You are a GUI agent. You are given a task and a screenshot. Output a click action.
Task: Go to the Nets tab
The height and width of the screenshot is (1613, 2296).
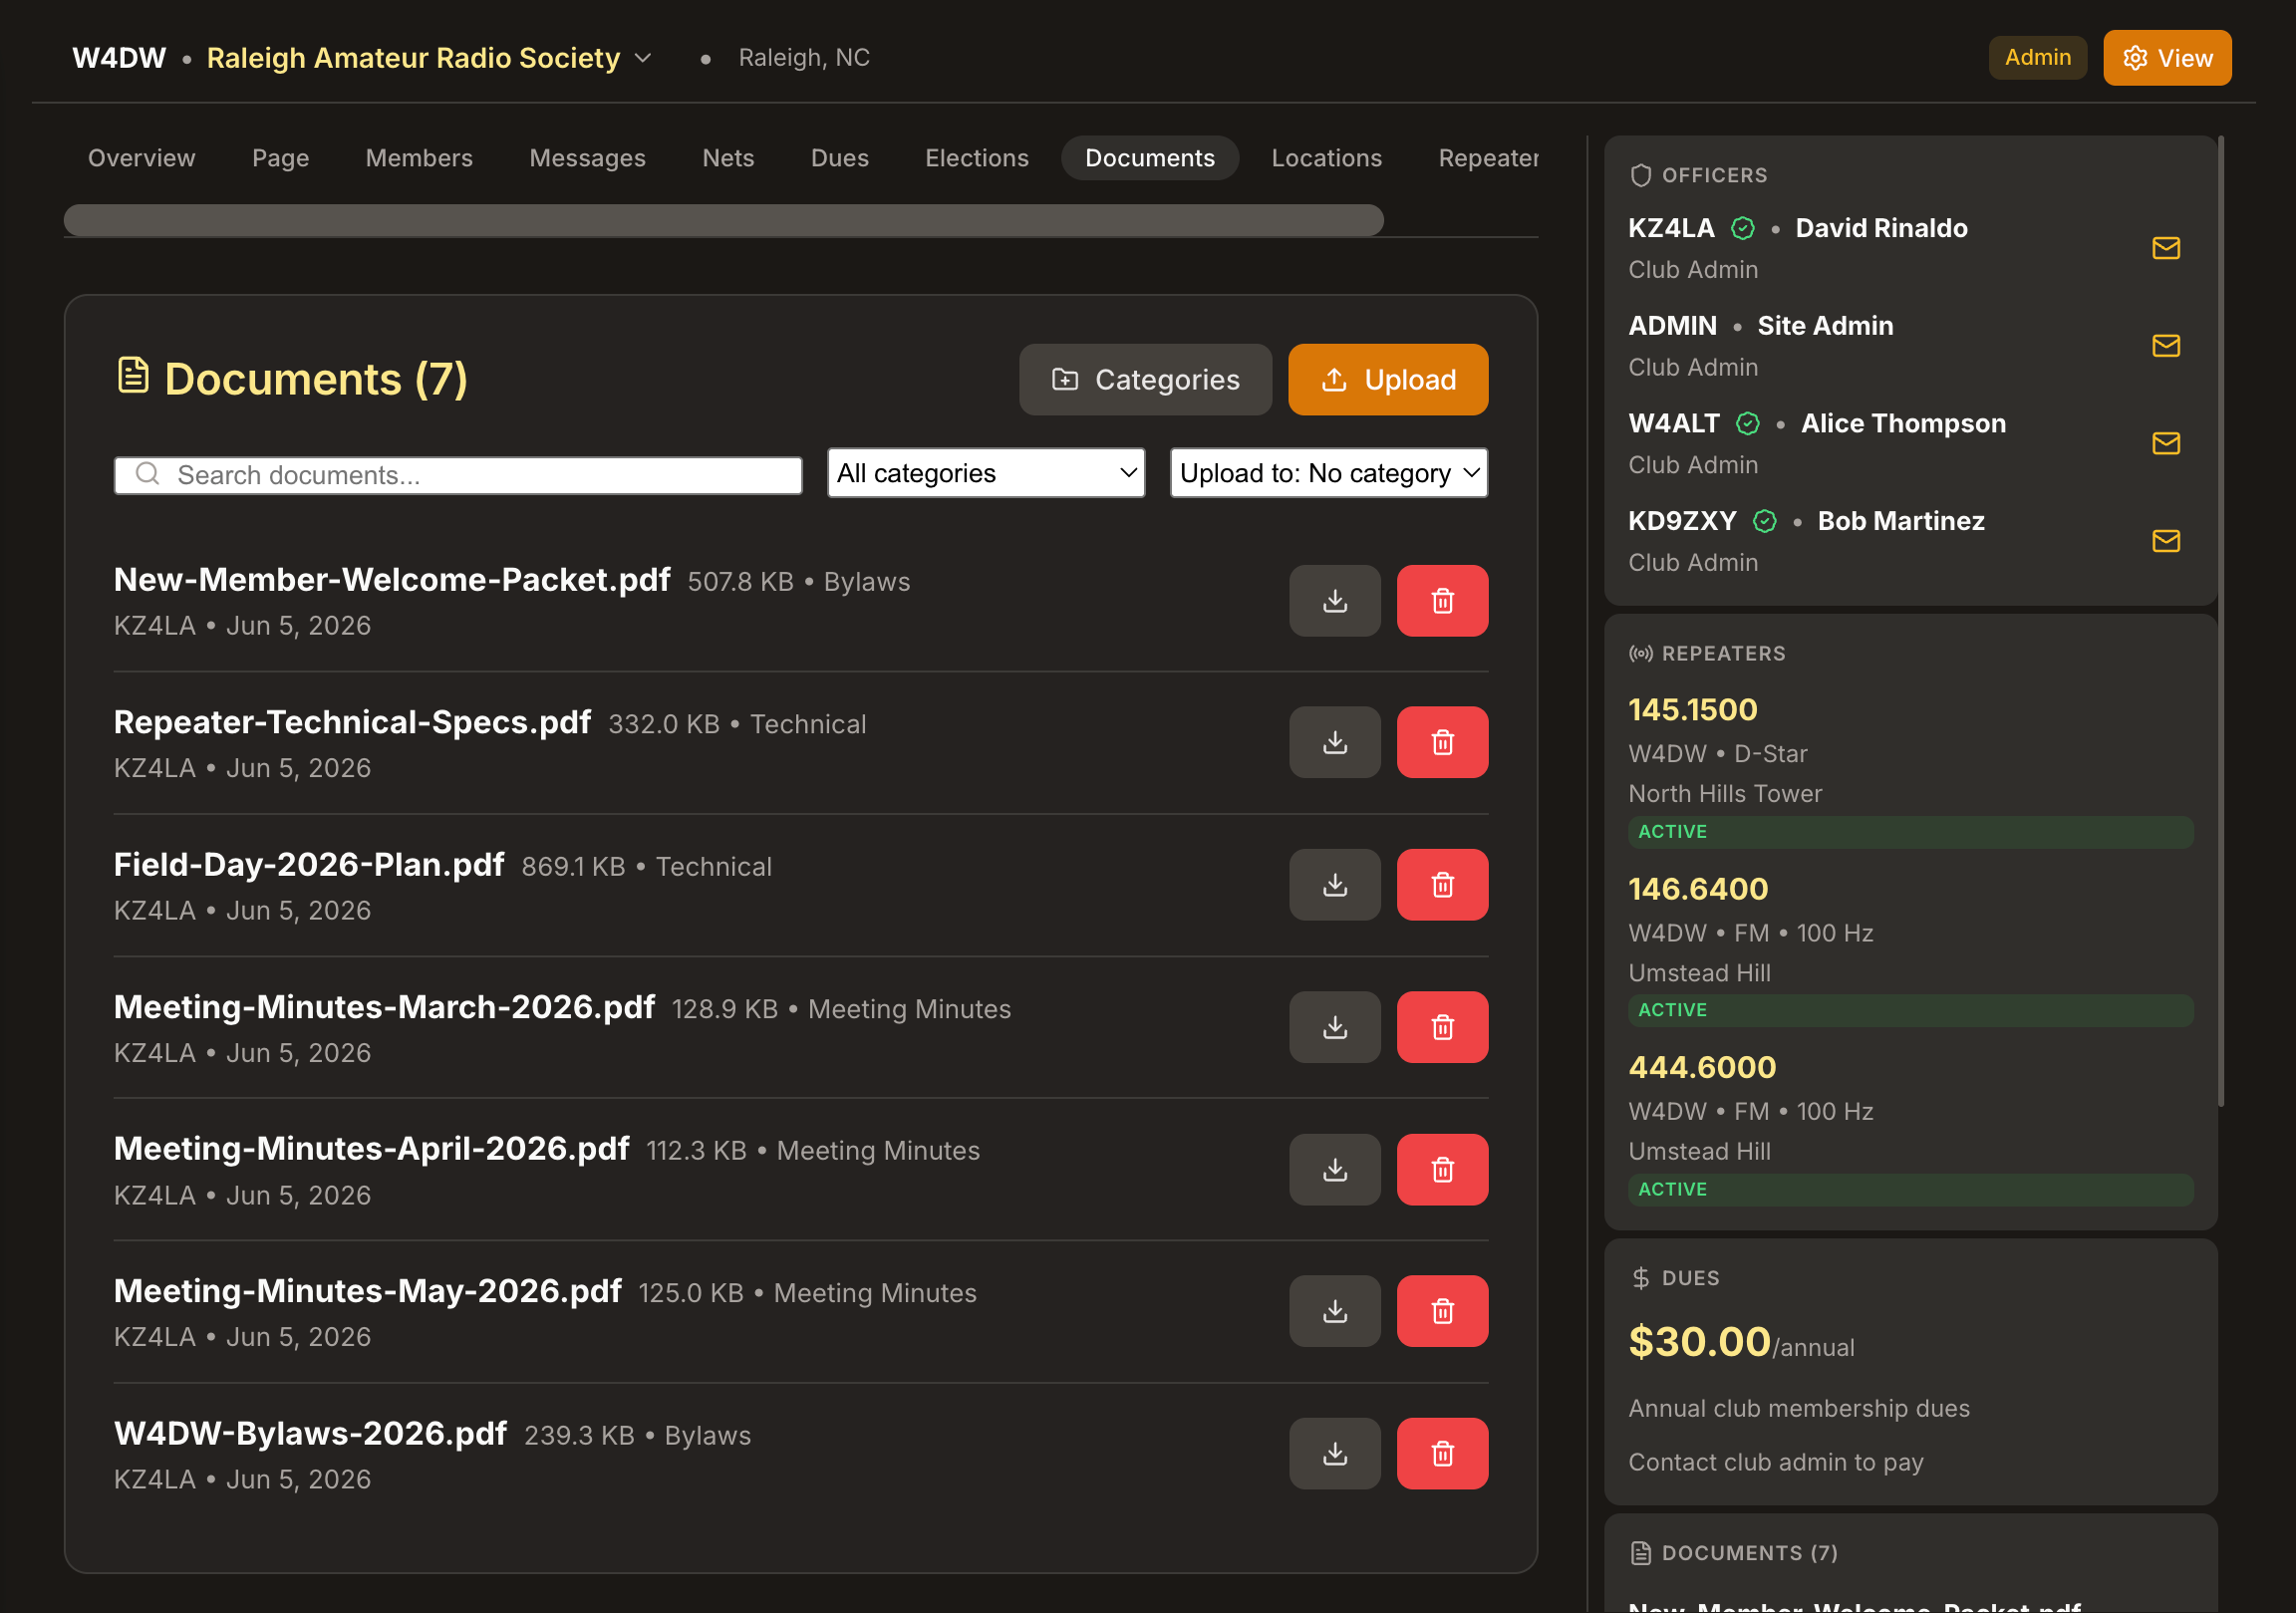click(728, 158)
